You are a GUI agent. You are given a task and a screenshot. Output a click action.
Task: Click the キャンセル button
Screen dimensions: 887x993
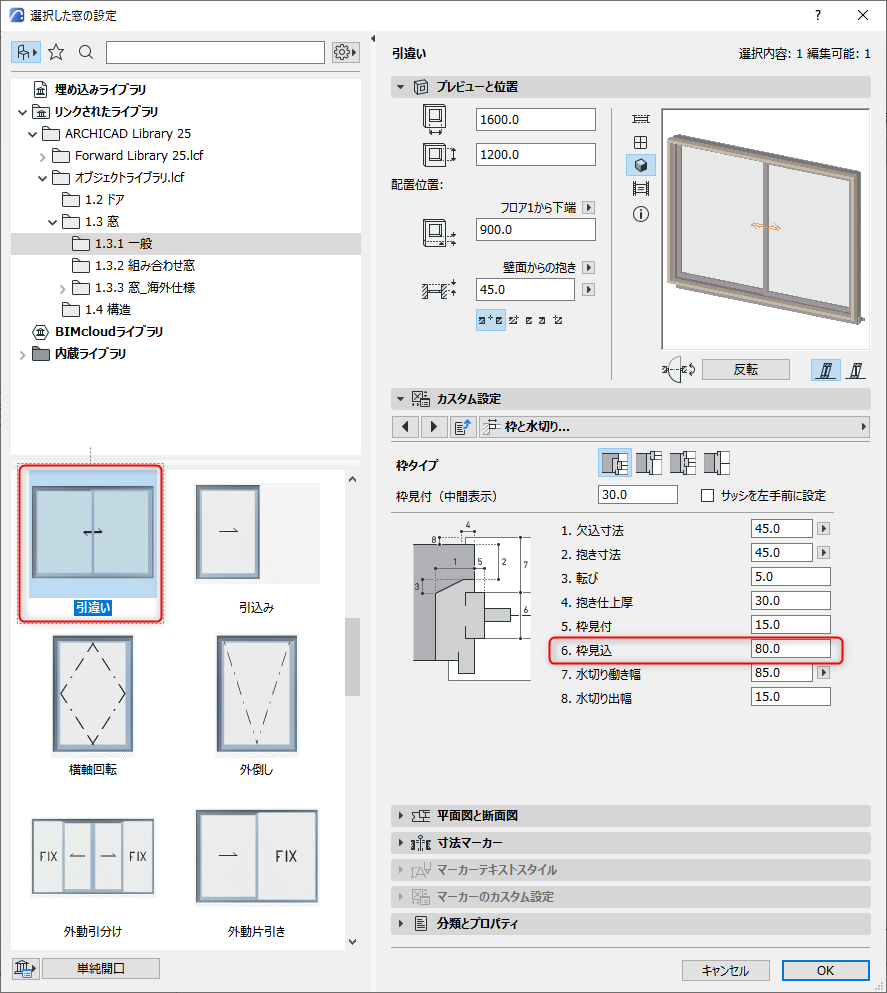click(726, 971)
